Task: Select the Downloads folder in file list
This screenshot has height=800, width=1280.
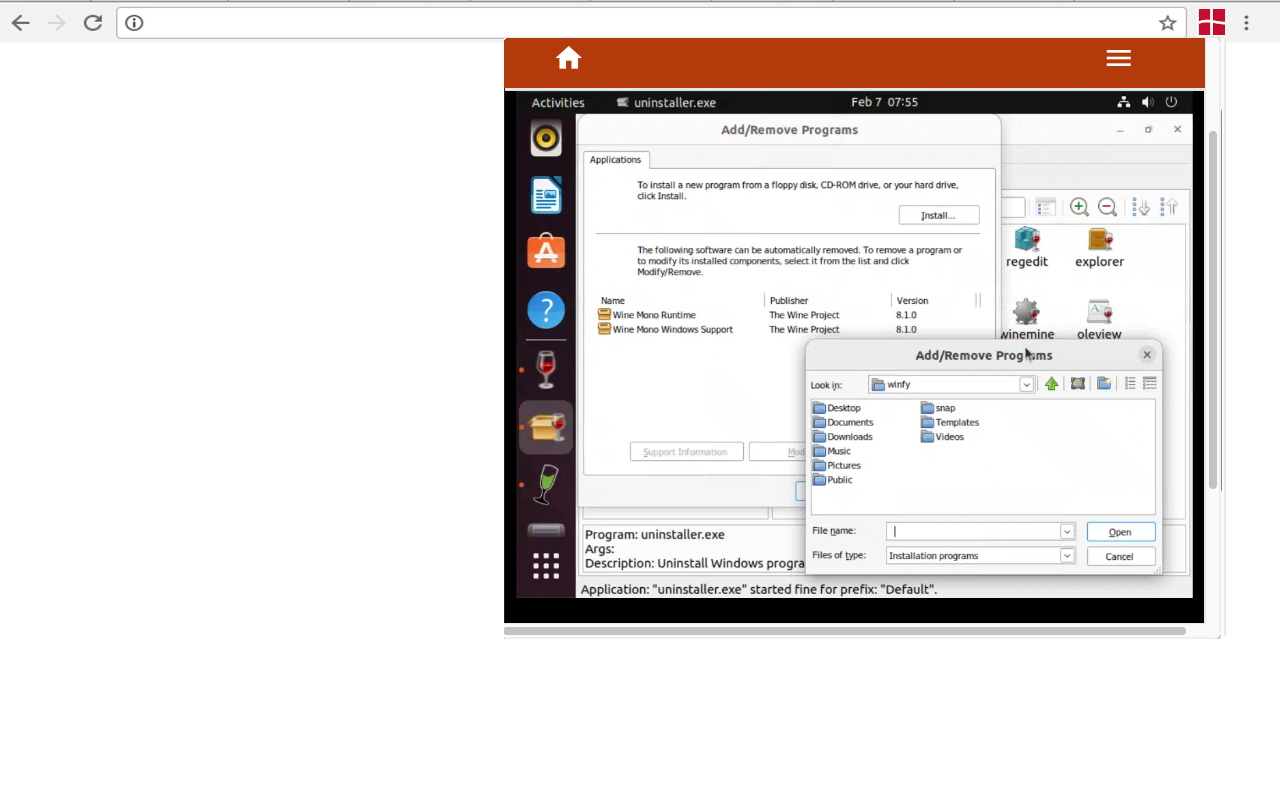Action: click(849, 437)
